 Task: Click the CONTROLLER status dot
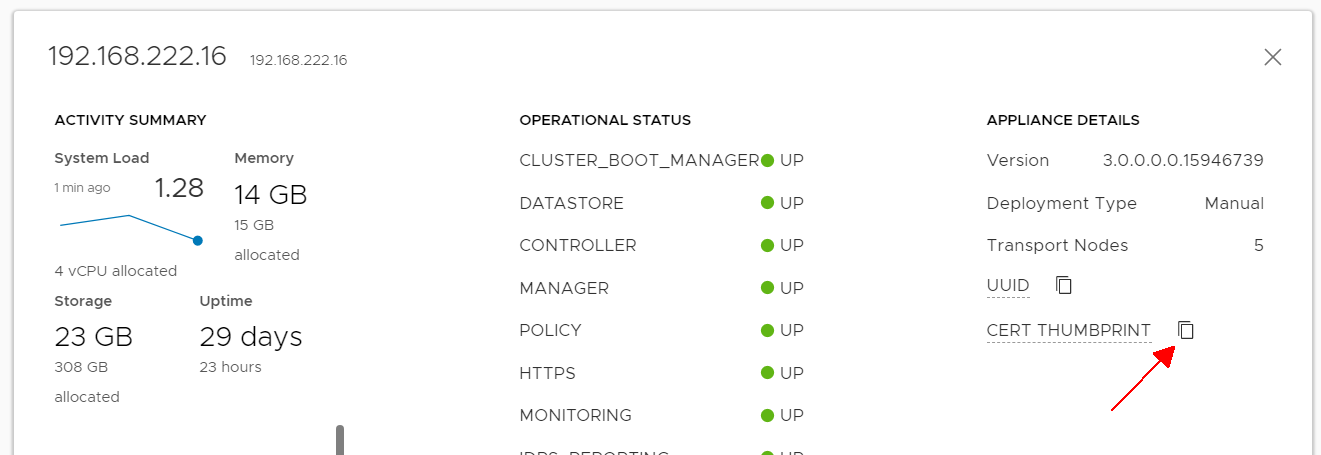click(x=768, y=245)
